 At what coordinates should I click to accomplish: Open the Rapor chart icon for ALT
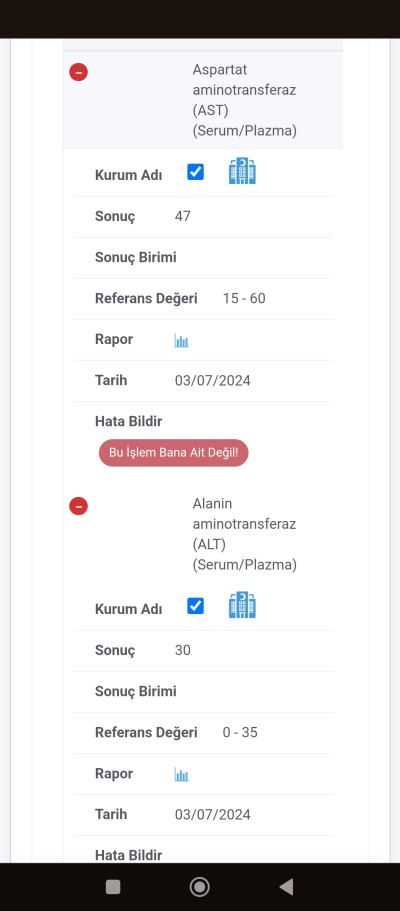click(181, 775)
